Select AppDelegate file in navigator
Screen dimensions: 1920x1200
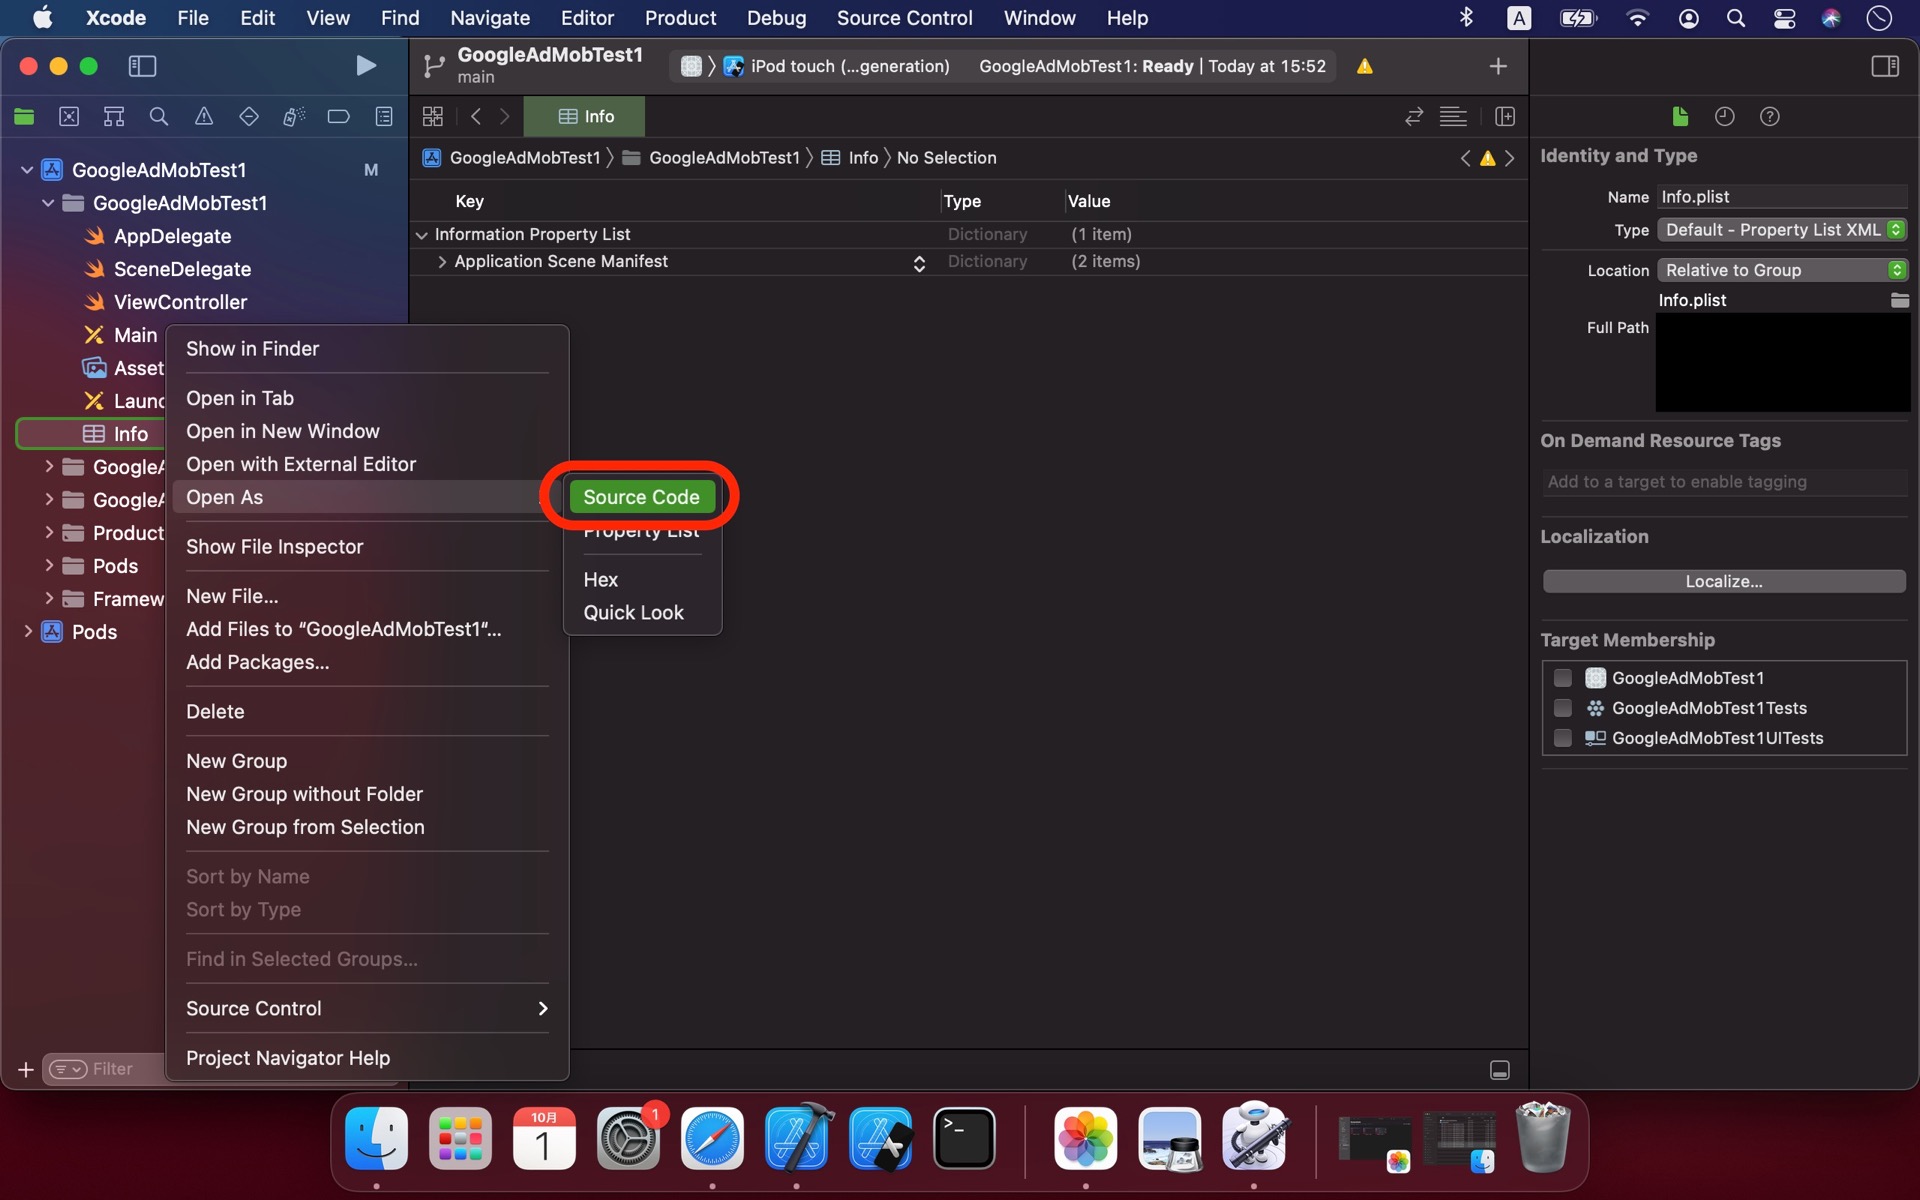(x=172, y=236)
